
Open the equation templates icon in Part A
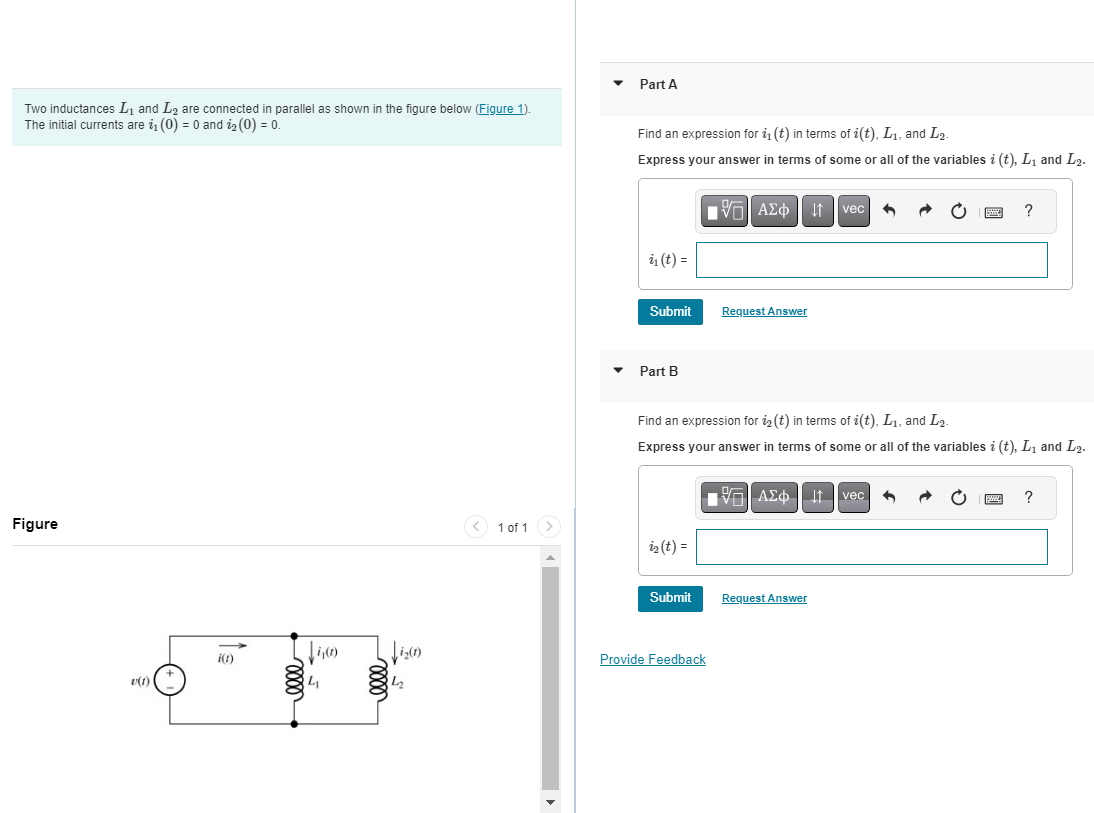[x=723, y=210]
